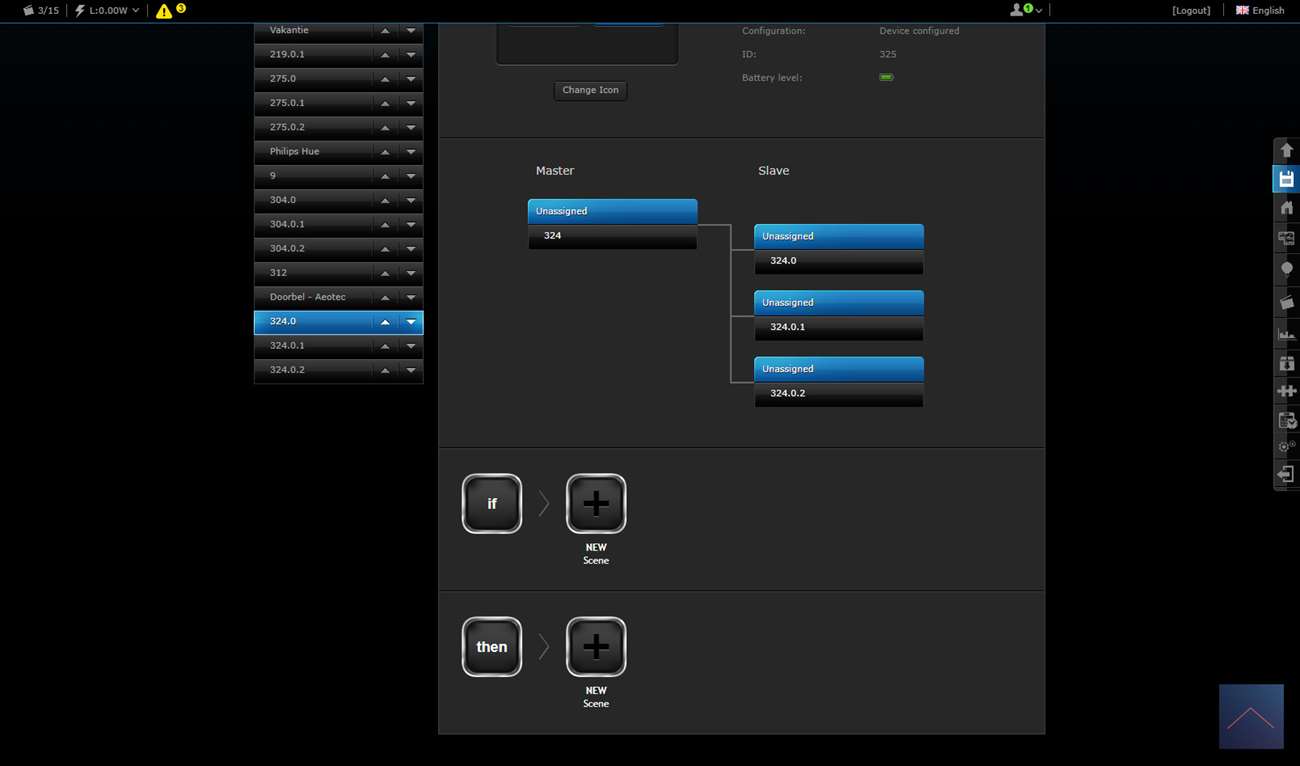Click the puzzle piece plugins icon
The height and width of the screenshot is (766, 1300).
(1286, 391)
